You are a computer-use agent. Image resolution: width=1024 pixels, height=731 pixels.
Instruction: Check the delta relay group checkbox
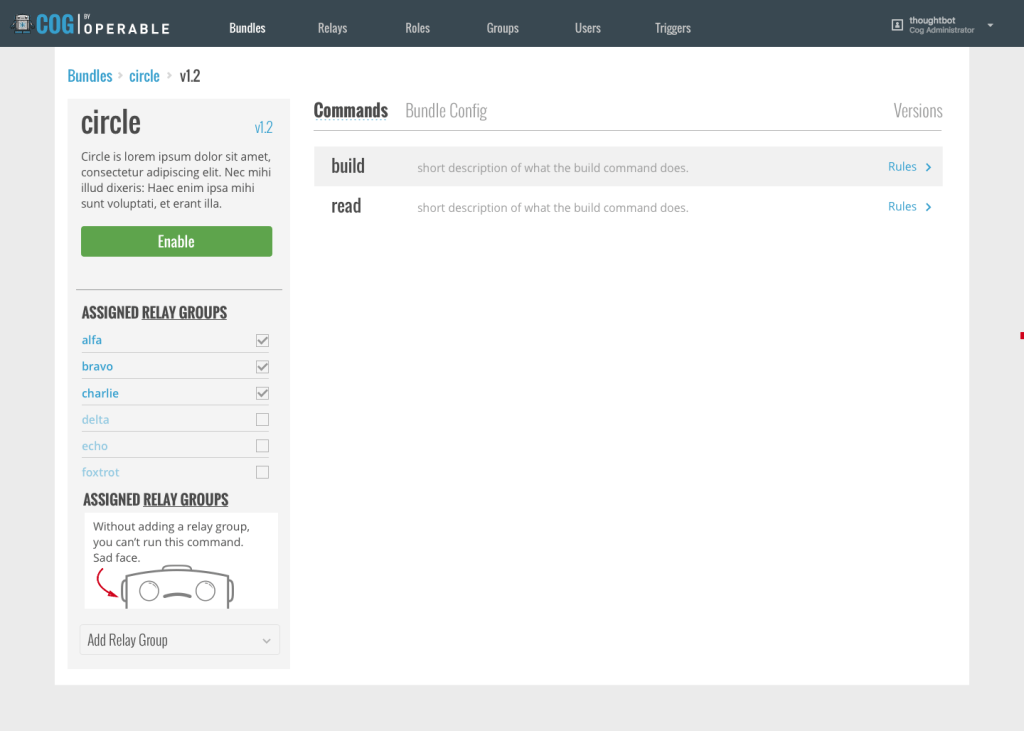point(262,420)
